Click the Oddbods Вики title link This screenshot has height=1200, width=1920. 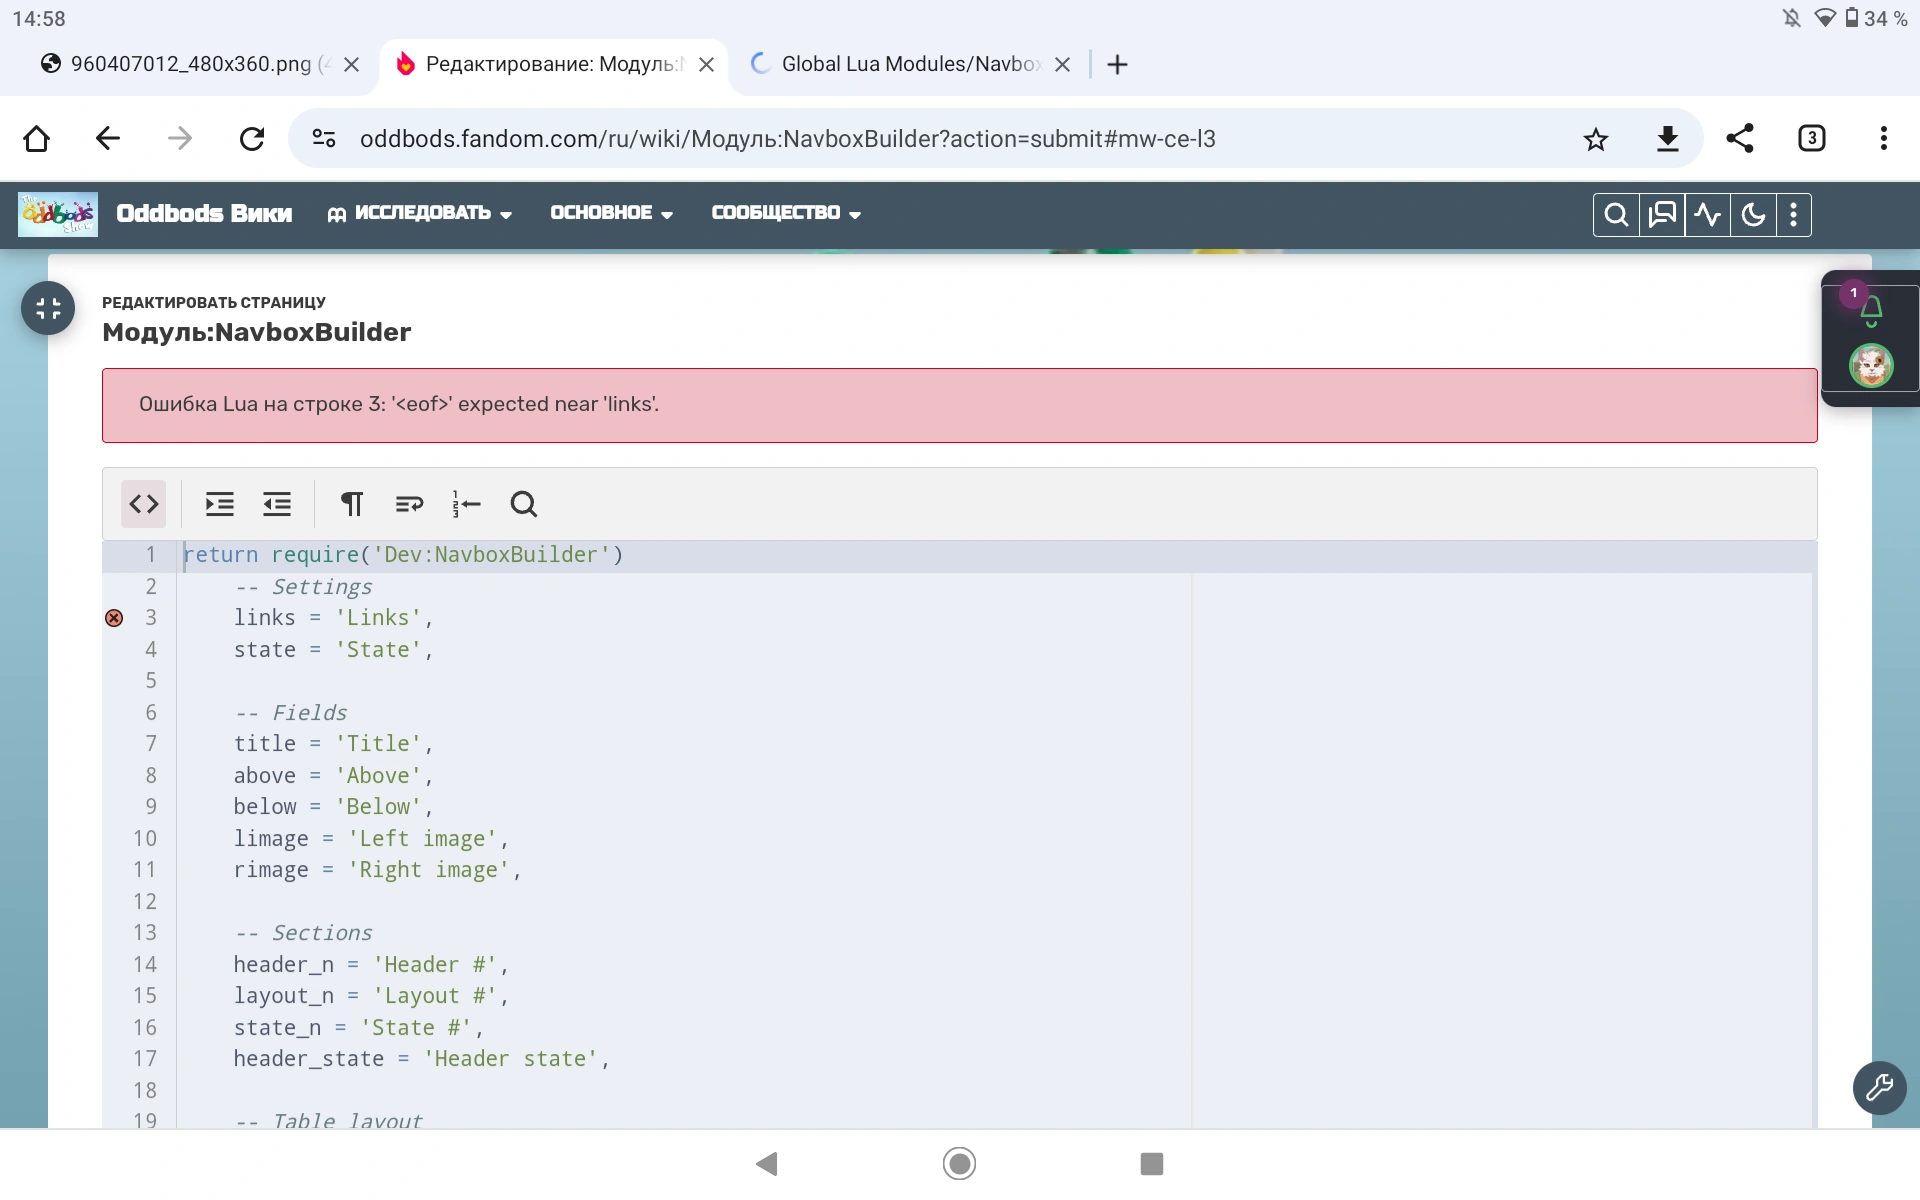pos(204,213)
